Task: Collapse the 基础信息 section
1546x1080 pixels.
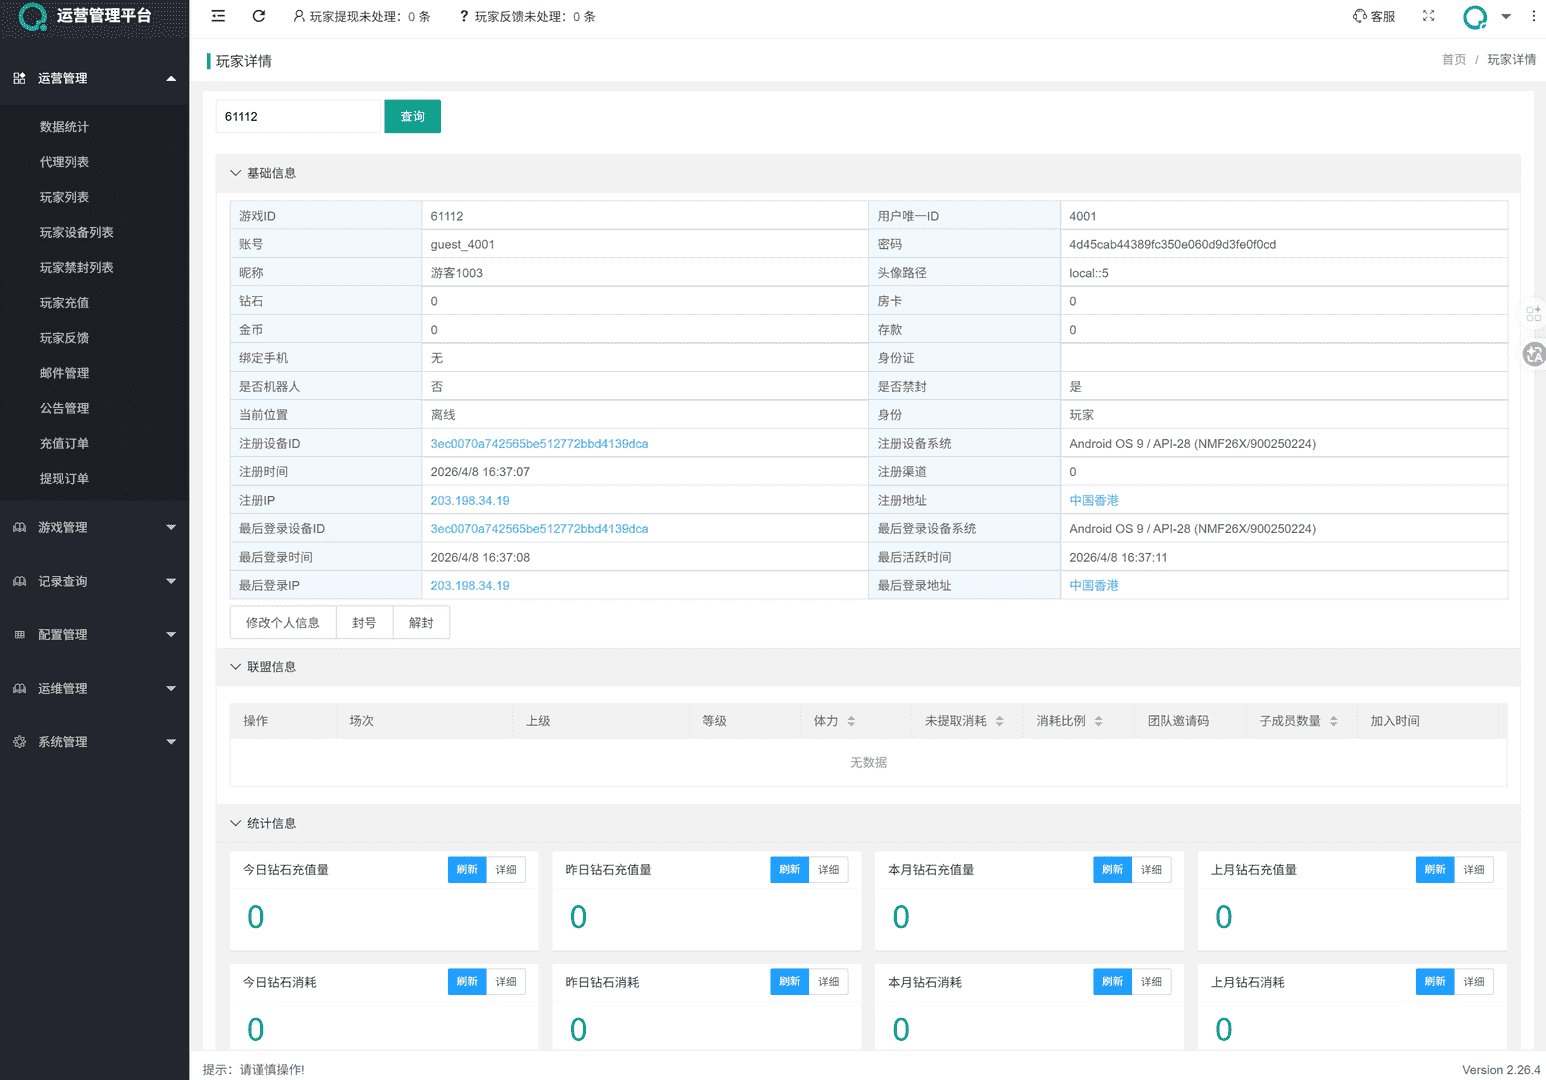Action: click(x=235, y=172)
